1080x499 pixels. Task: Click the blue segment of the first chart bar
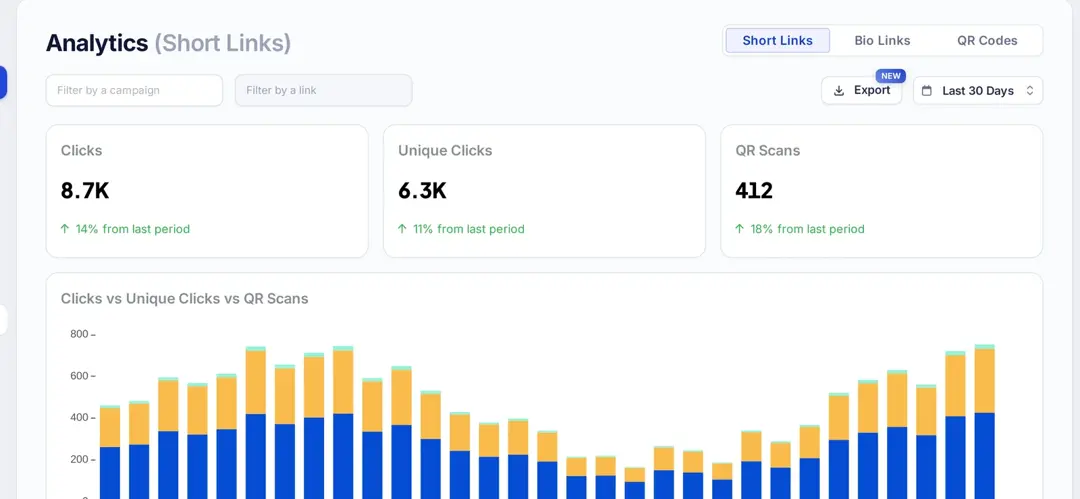[x=110, y=473]
